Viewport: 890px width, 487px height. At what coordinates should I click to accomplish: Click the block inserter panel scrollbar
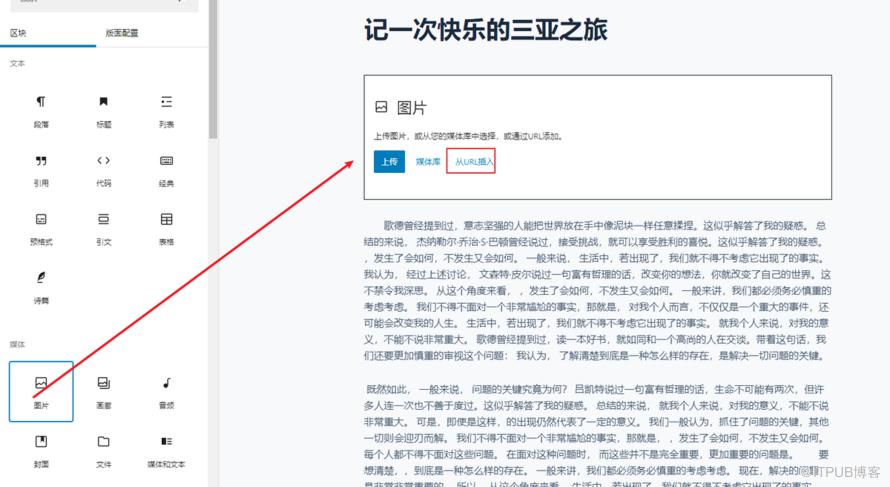(213, 68)
